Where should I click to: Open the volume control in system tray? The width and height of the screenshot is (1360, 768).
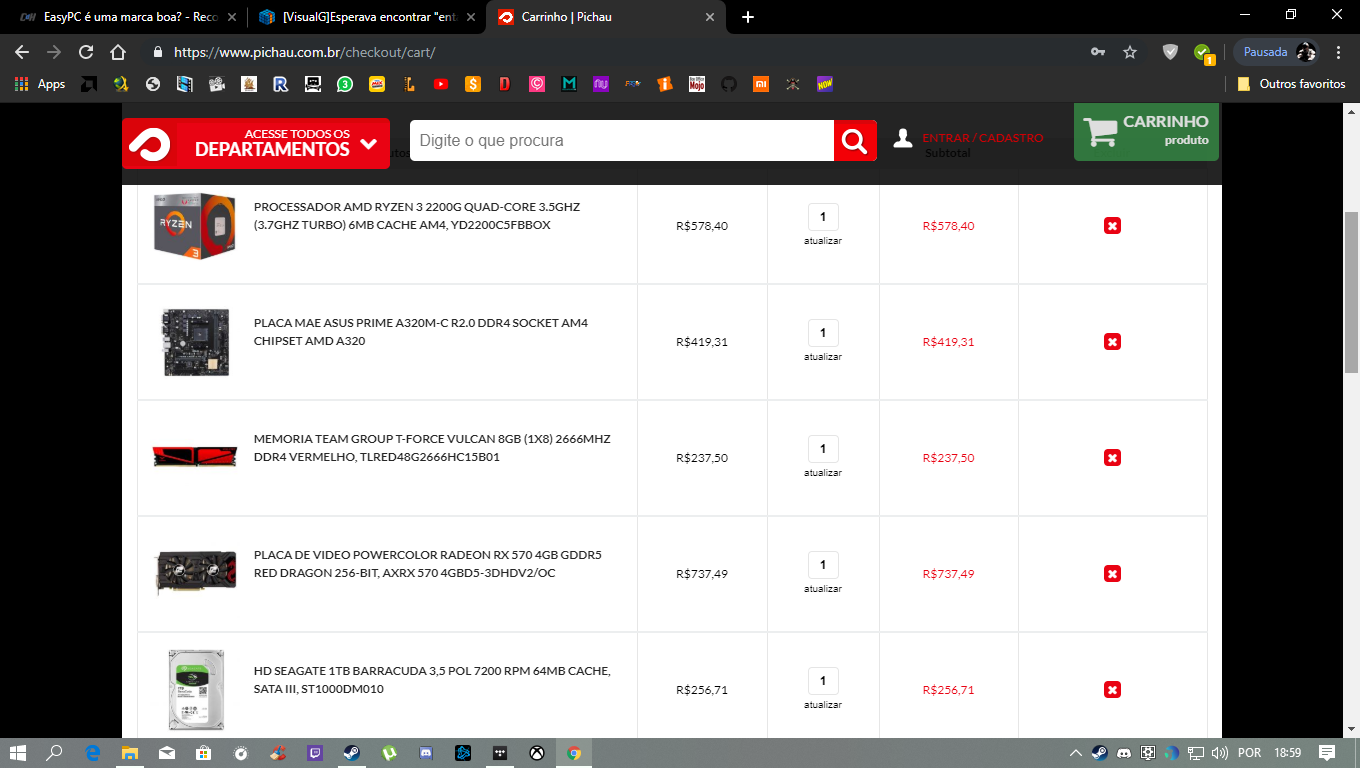(x=1219, y=752)
